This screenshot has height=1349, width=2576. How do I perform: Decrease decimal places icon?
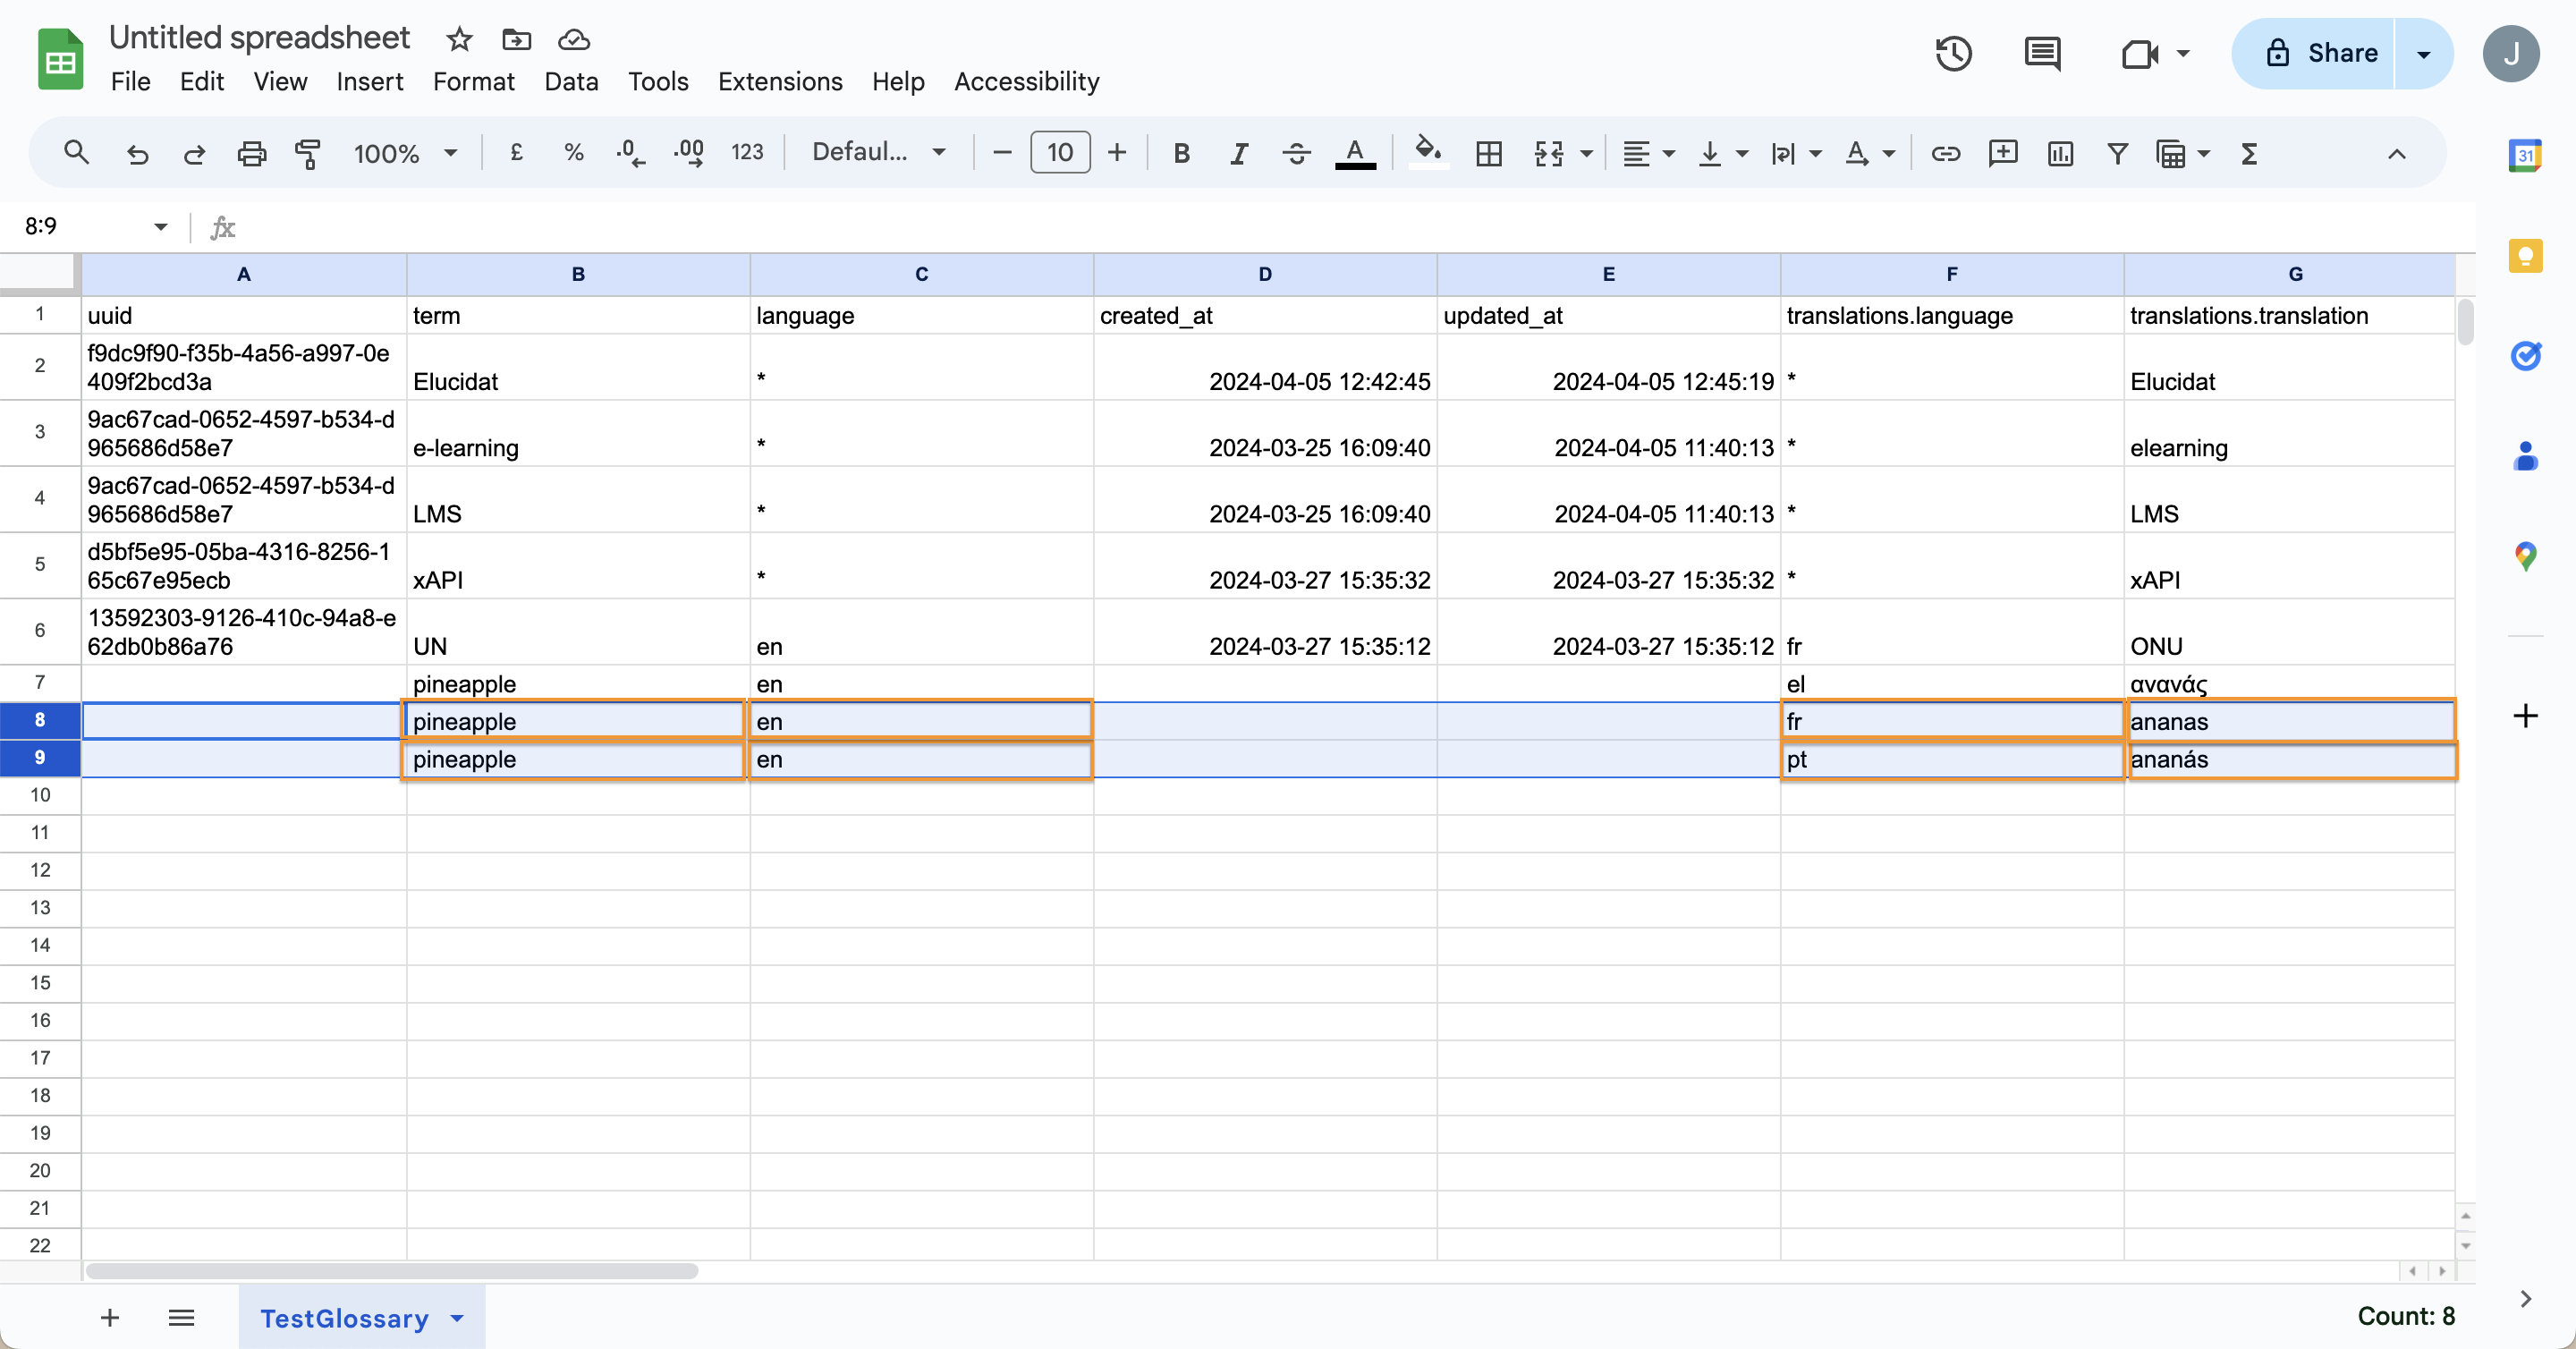(x=630, y=153)
